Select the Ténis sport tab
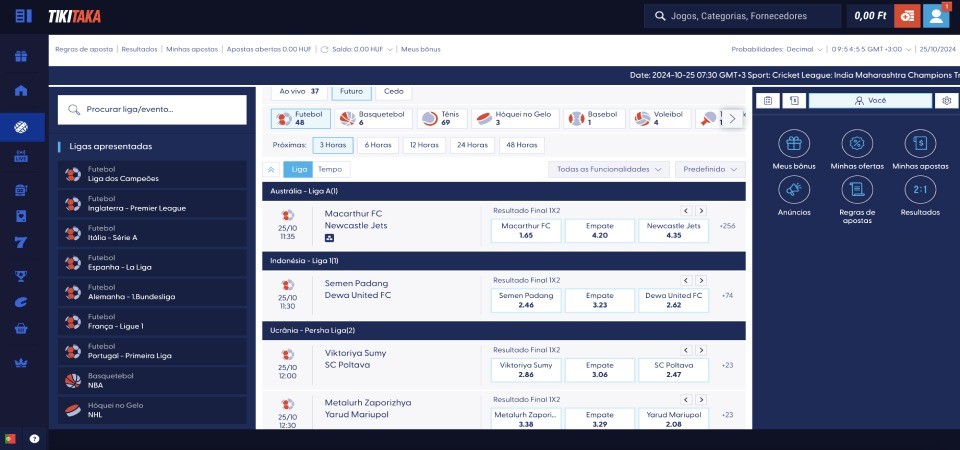The image size is (960, 450). click(x=443, y=119)
